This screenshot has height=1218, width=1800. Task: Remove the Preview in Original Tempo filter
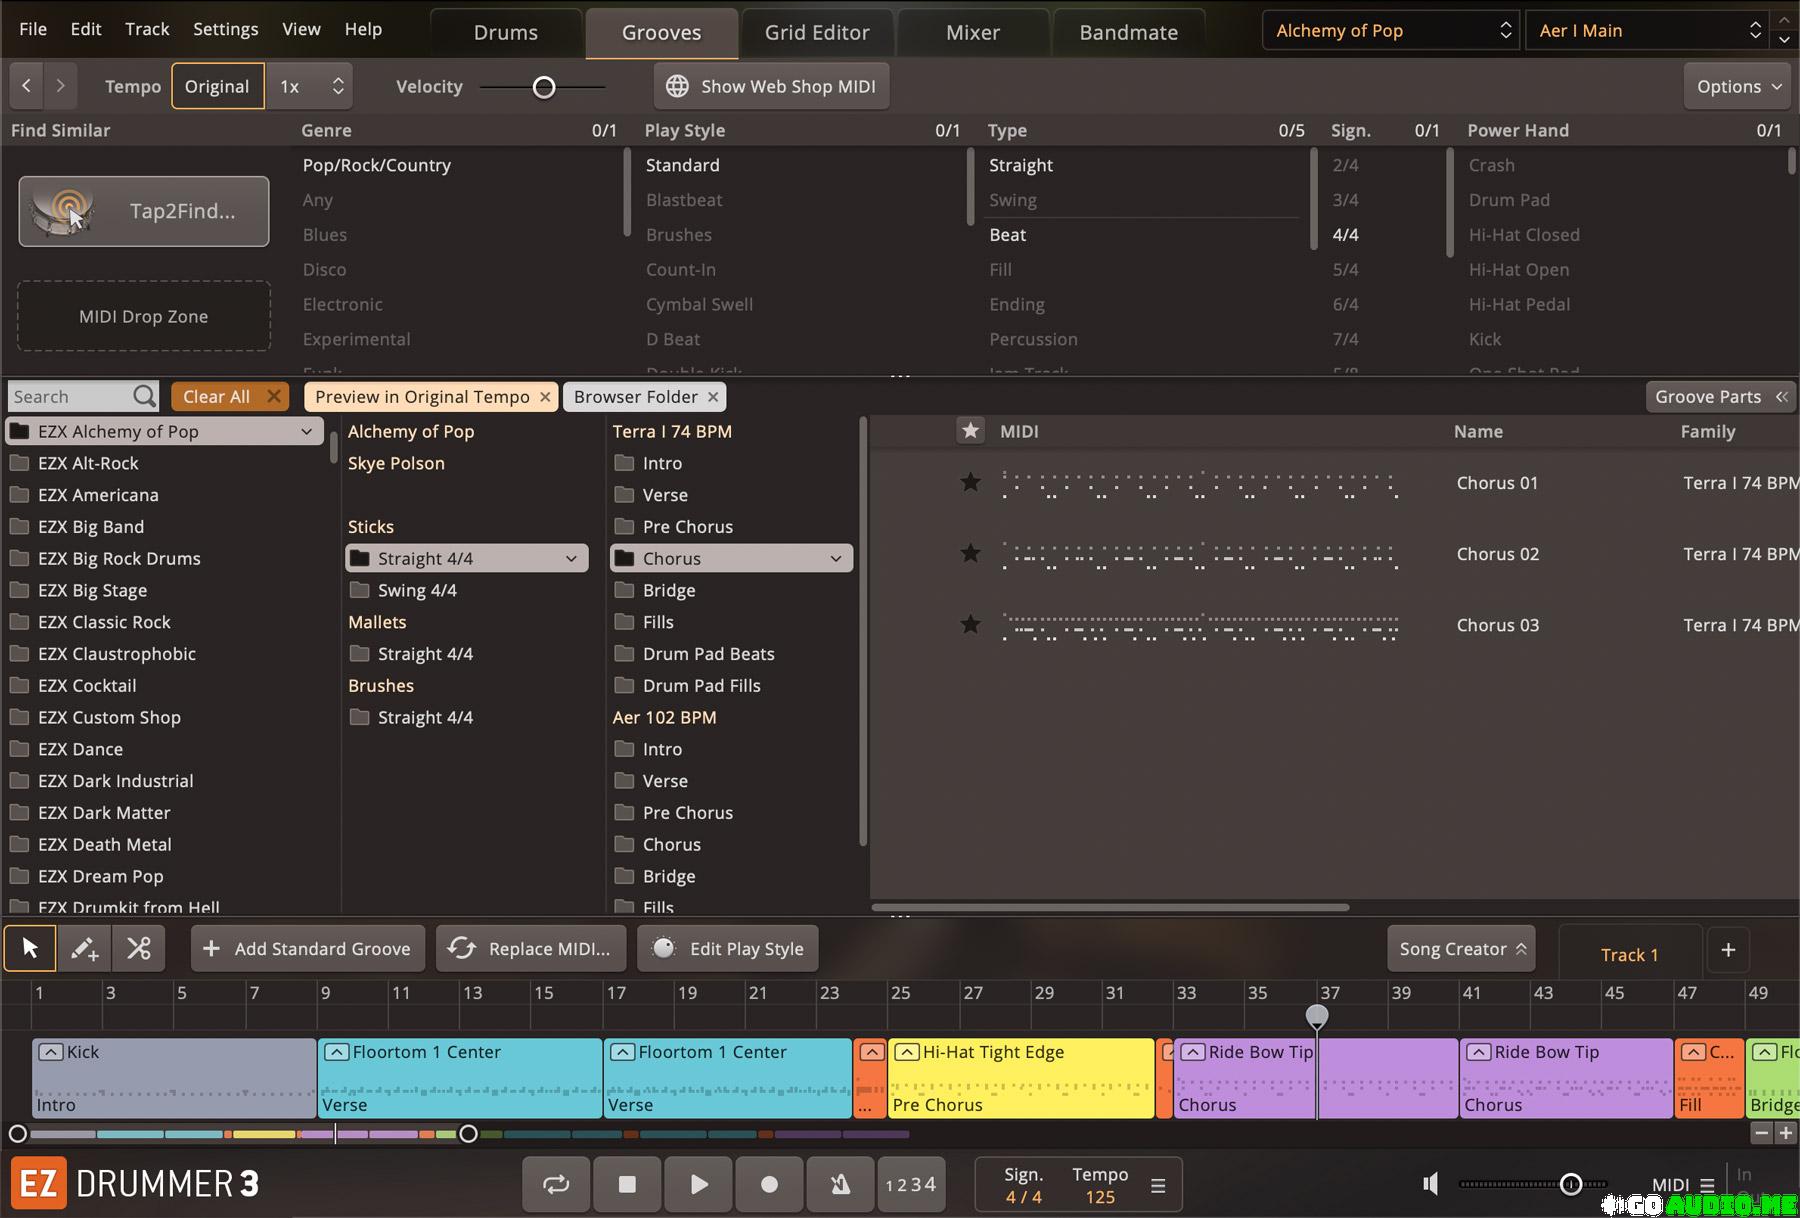545,397
